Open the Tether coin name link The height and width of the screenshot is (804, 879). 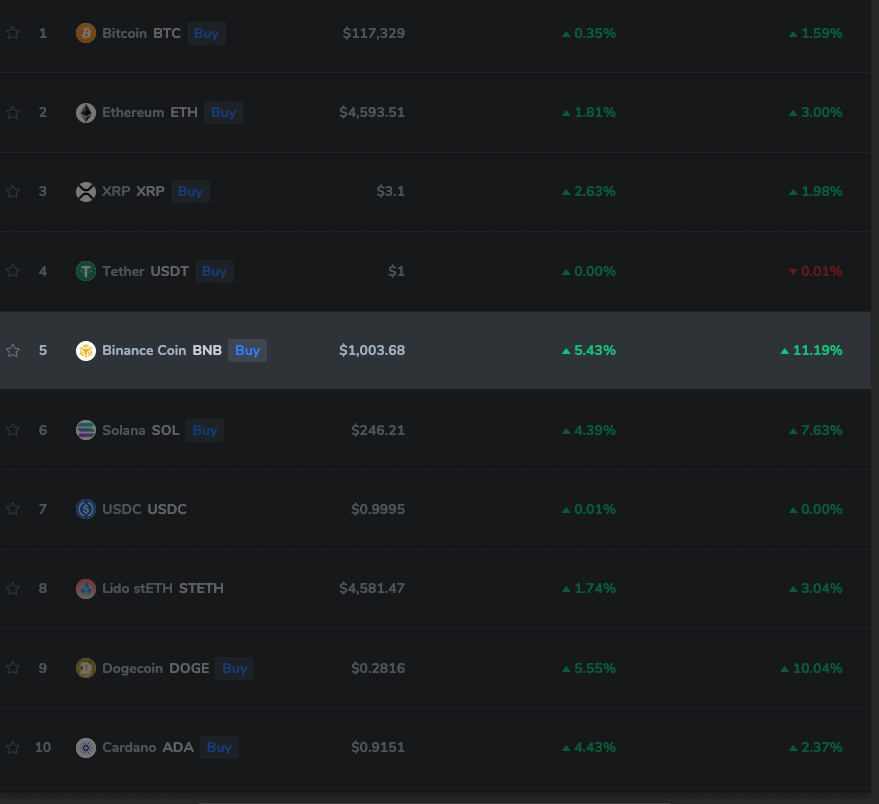click(126, 271)
